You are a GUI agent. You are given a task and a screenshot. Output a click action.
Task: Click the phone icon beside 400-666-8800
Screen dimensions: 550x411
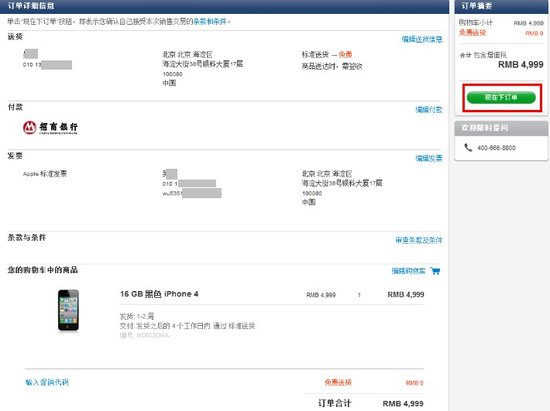(468, 148)
